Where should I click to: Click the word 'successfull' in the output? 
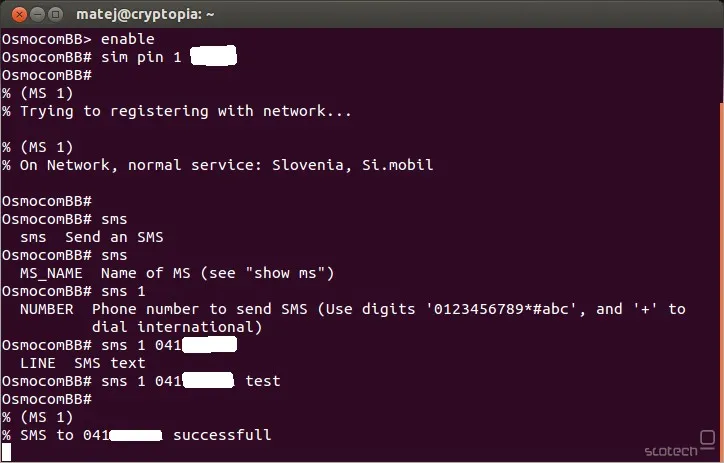click(x=222, y=435)
